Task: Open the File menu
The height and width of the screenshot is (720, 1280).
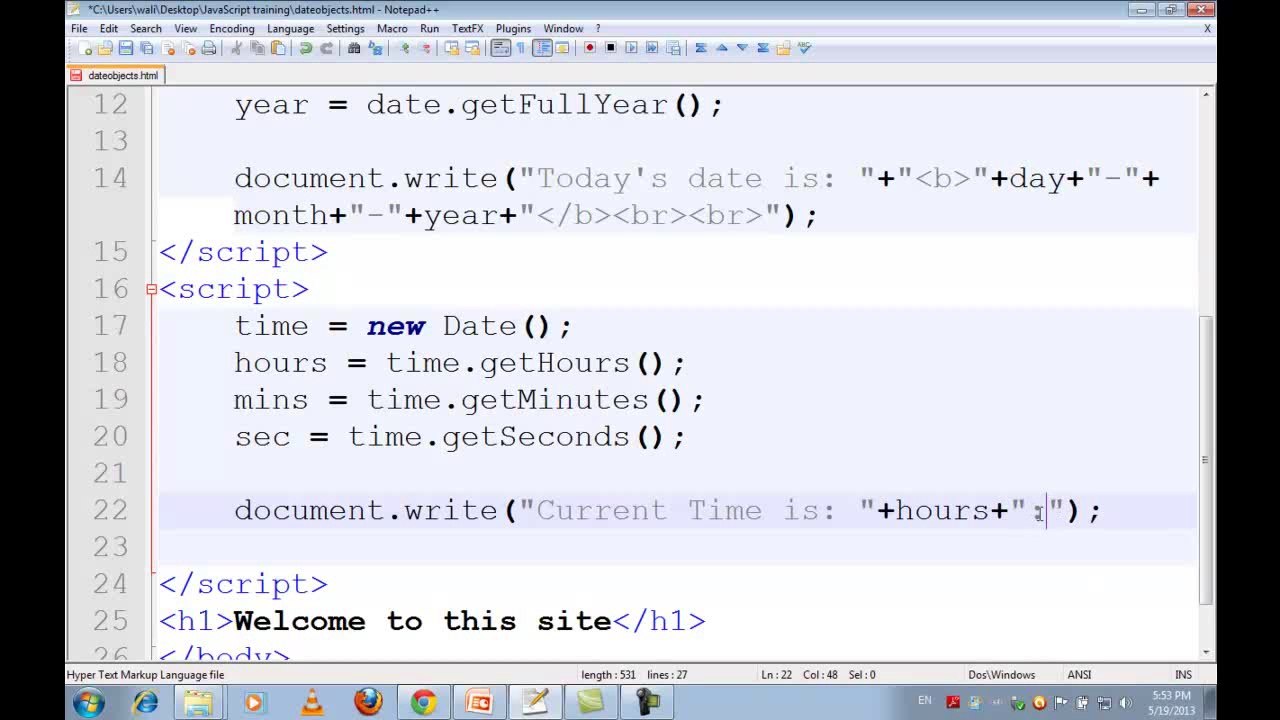Action: (79, 29)
